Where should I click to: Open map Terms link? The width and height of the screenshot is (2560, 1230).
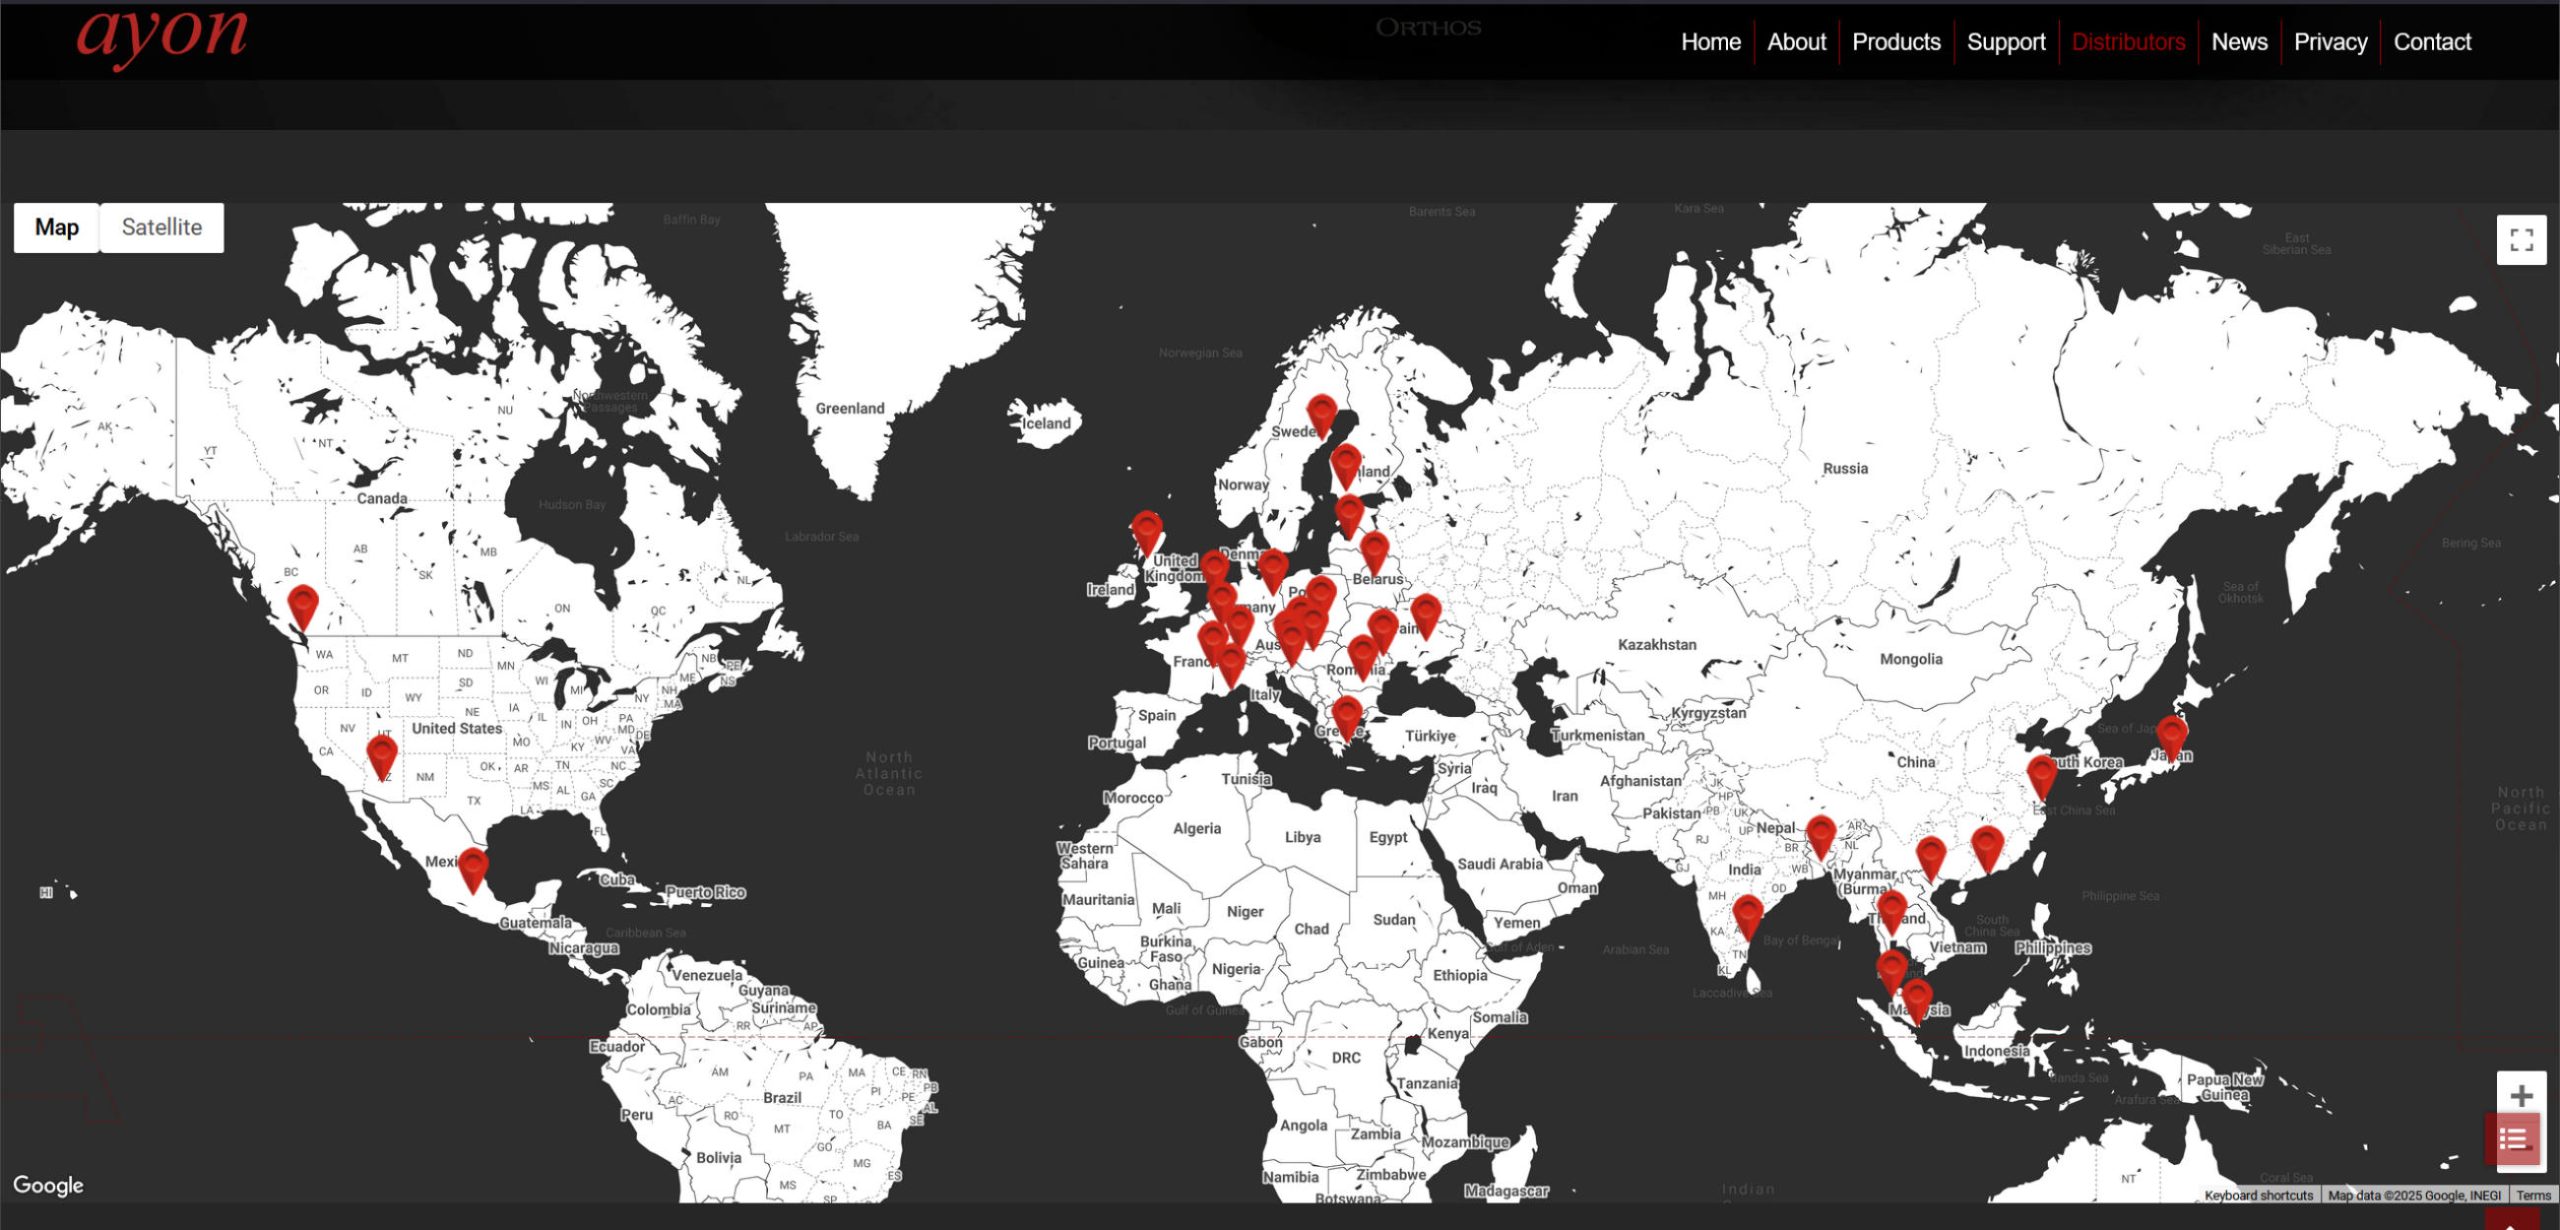2533,1195
